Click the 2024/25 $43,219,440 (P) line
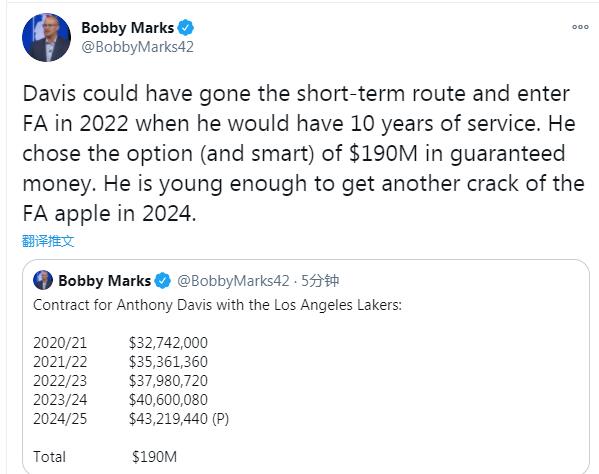The width and height of the screenshot is (599, 474). (131, 419)
